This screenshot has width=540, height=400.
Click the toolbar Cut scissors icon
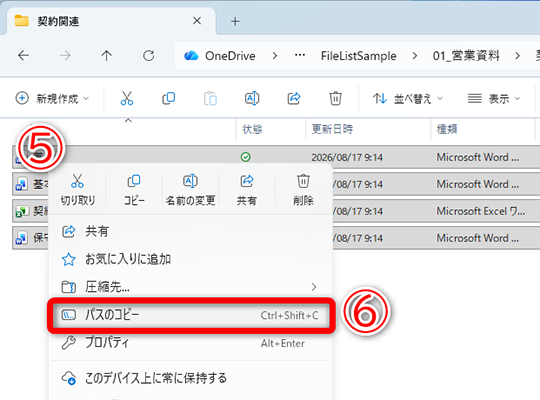click(x=127, y=99)
